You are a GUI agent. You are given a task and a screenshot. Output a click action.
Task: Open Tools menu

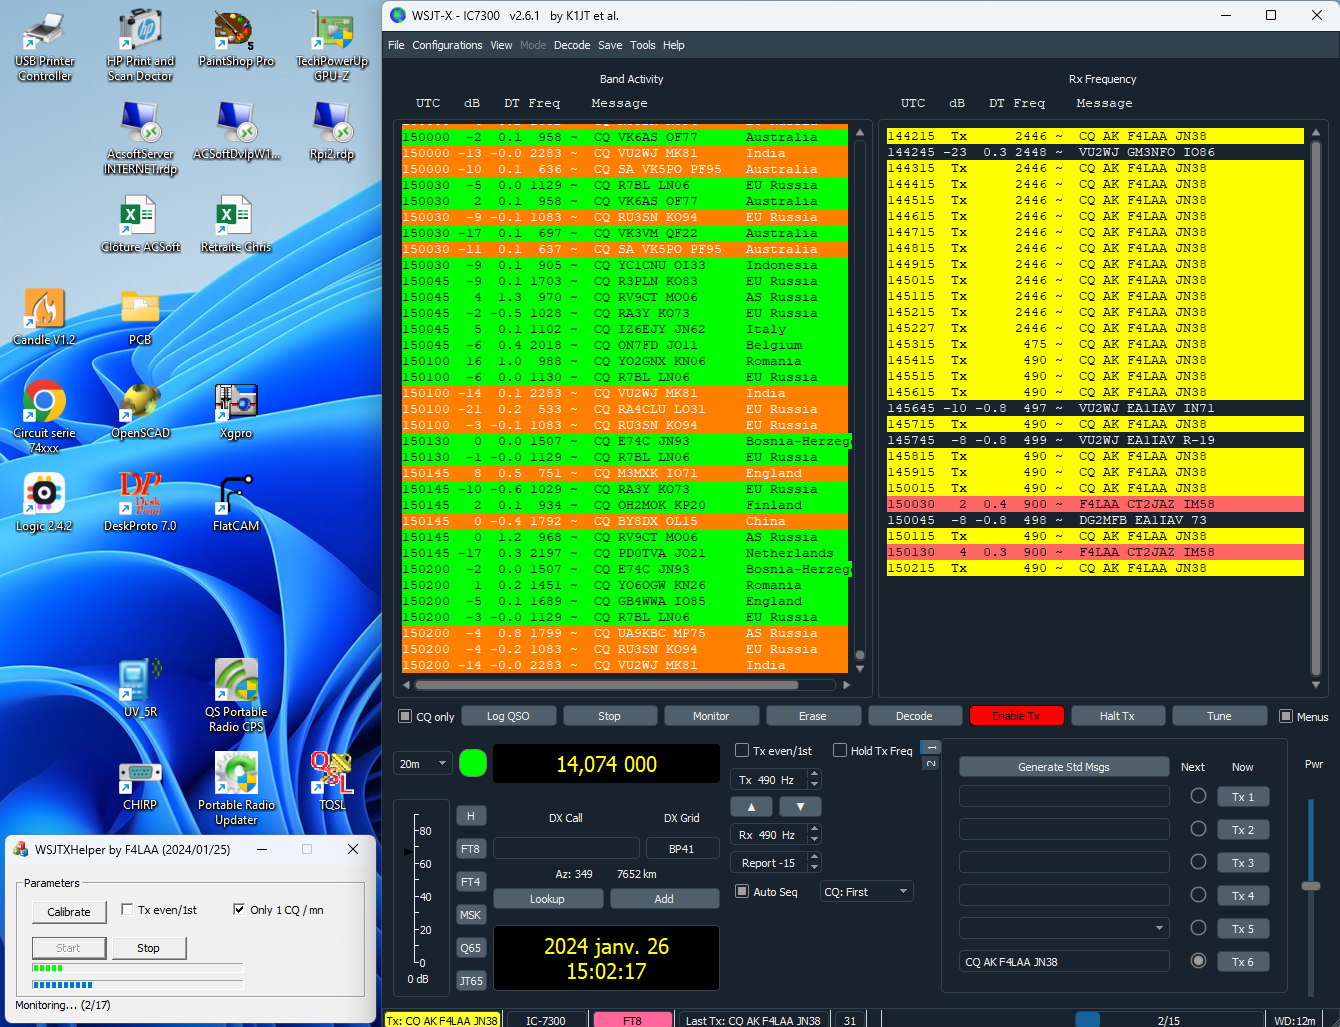click(643, 45)
